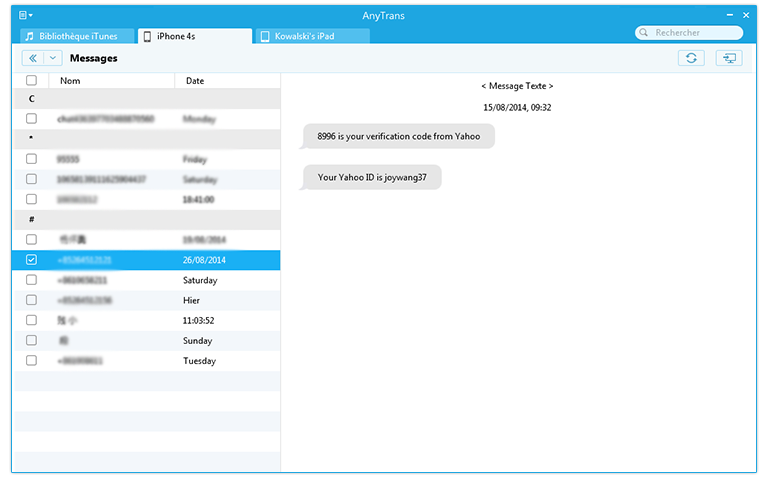The image size is (760, 481).
Task: Switch to Bibliothèque iTunes tab
Action: pos(78,36)
